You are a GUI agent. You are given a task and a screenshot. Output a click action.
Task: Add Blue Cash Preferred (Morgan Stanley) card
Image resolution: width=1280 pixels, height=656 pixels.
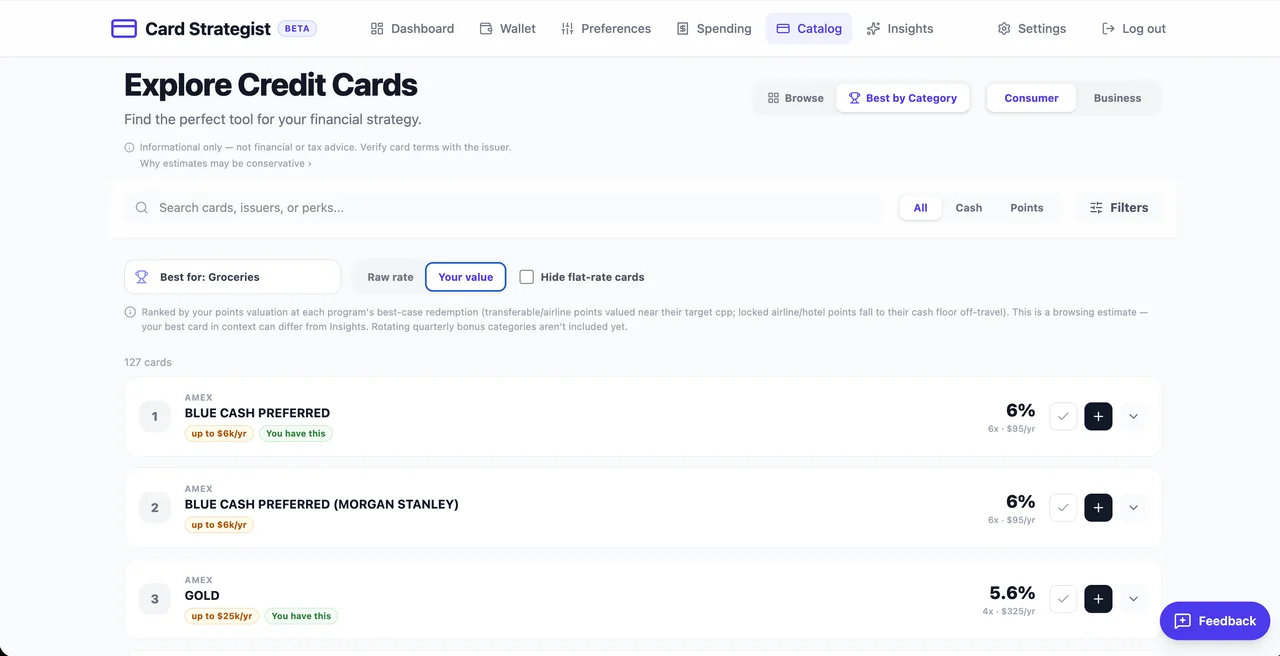click(1098, 508)
